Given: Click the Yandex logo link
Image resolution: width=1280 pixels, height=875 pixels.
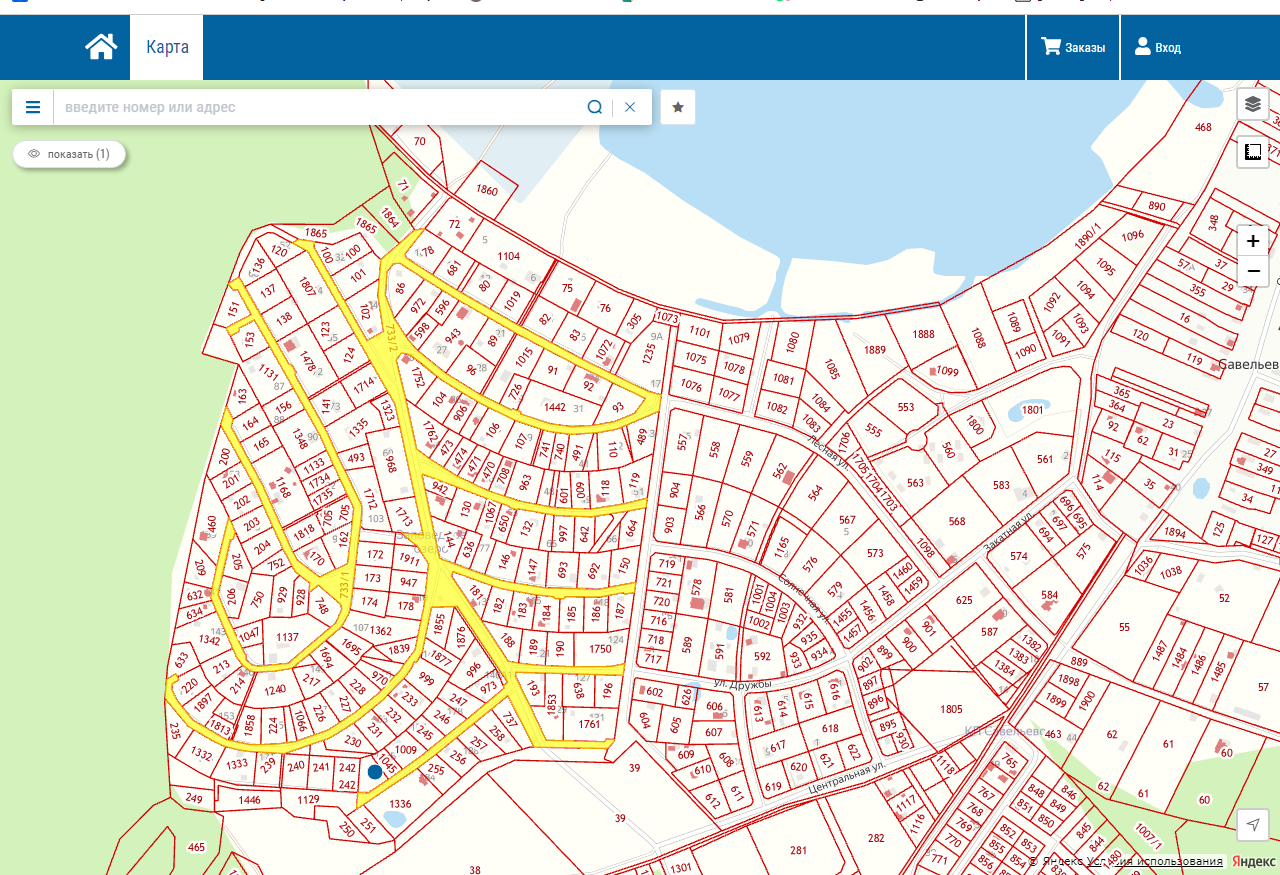Looking at the screenshot, I should (x=1252, y=861).
